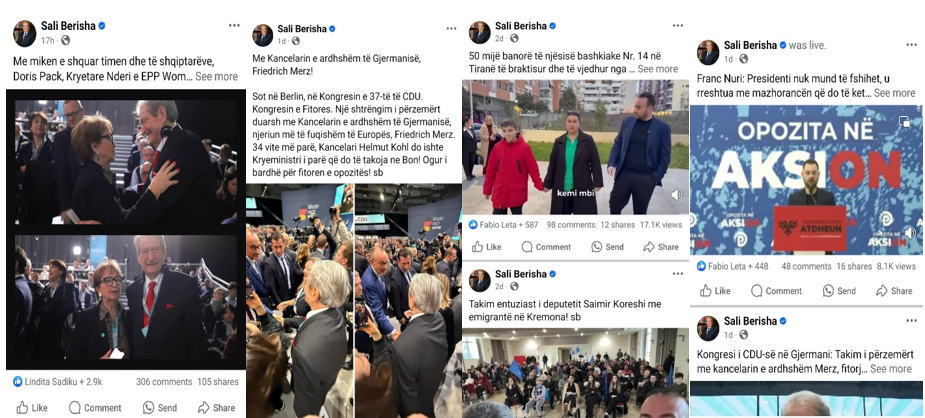Share the 50 mijë banorë video post
This screenshot has height=418, width=925.
click(661, 247)
